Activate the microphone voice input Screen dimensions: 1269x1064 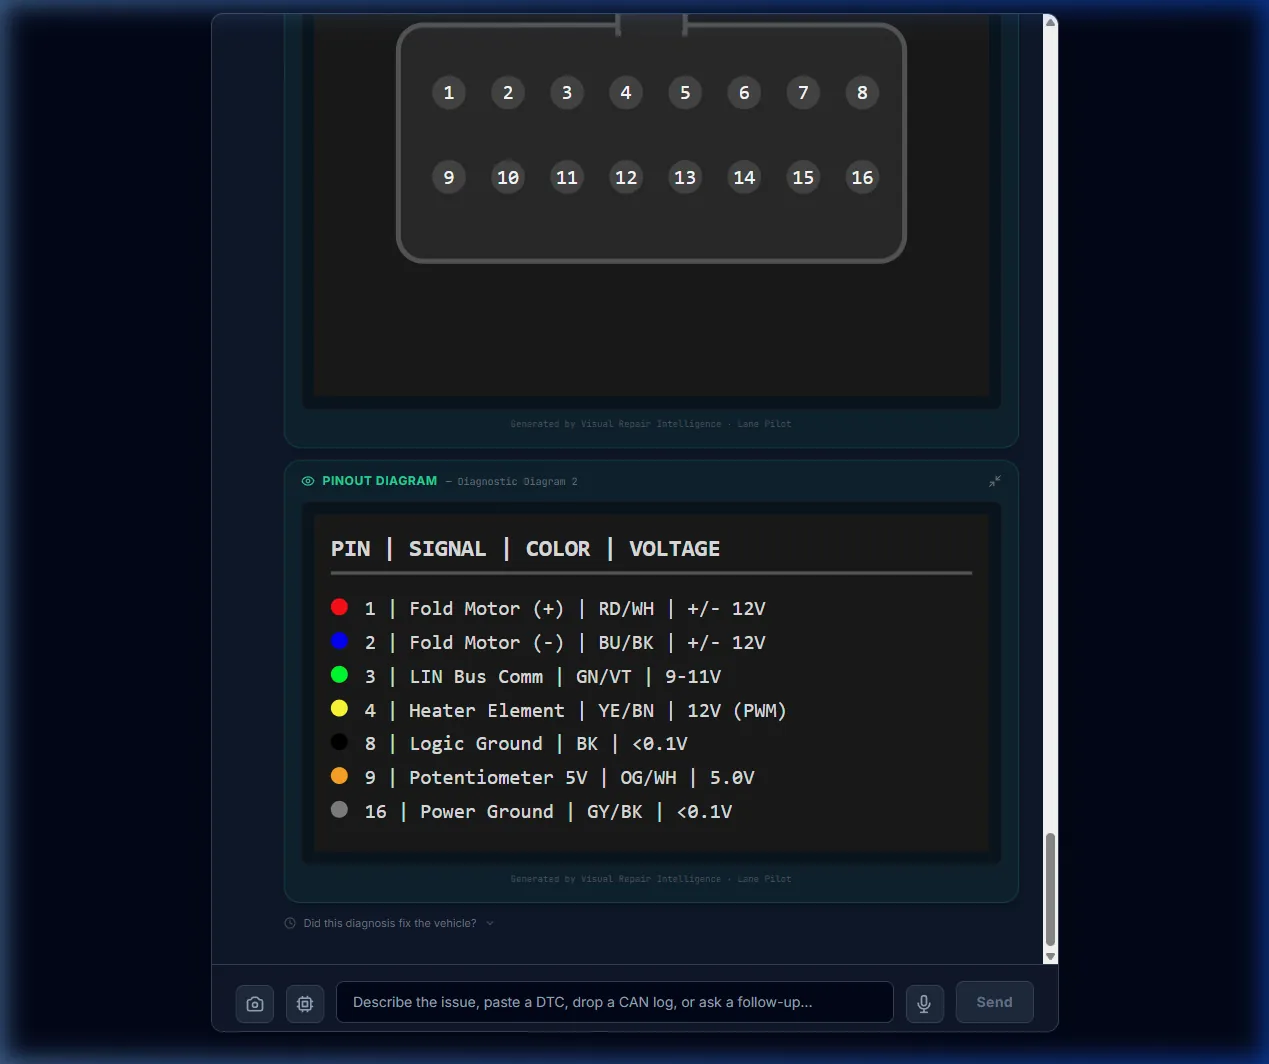(x=925, y=1003)
